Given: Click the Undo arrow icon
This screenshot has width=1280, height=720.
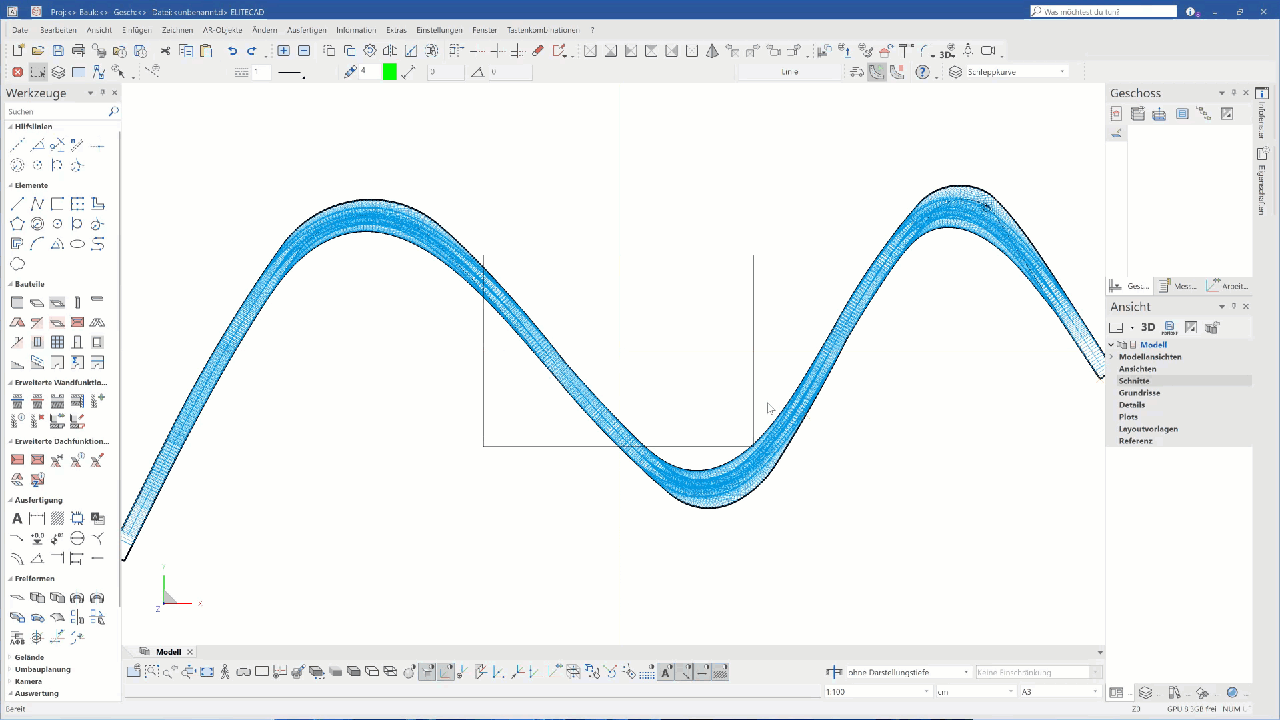Looking at the screenshot, I should (x=232, y=51).
